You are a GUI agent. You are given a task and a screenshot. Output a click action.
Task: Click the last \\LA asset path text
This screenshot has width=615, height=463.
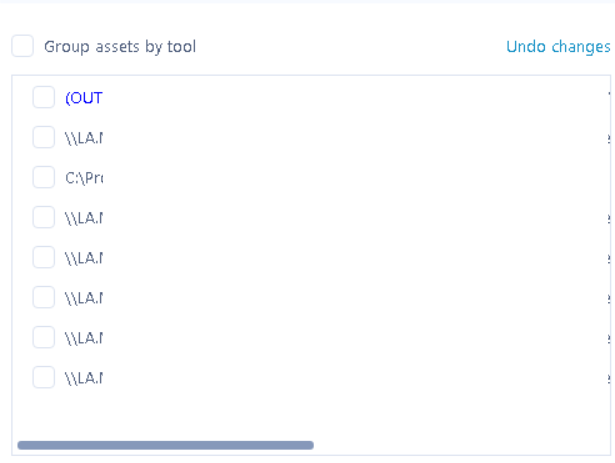[x=84, y=378]
